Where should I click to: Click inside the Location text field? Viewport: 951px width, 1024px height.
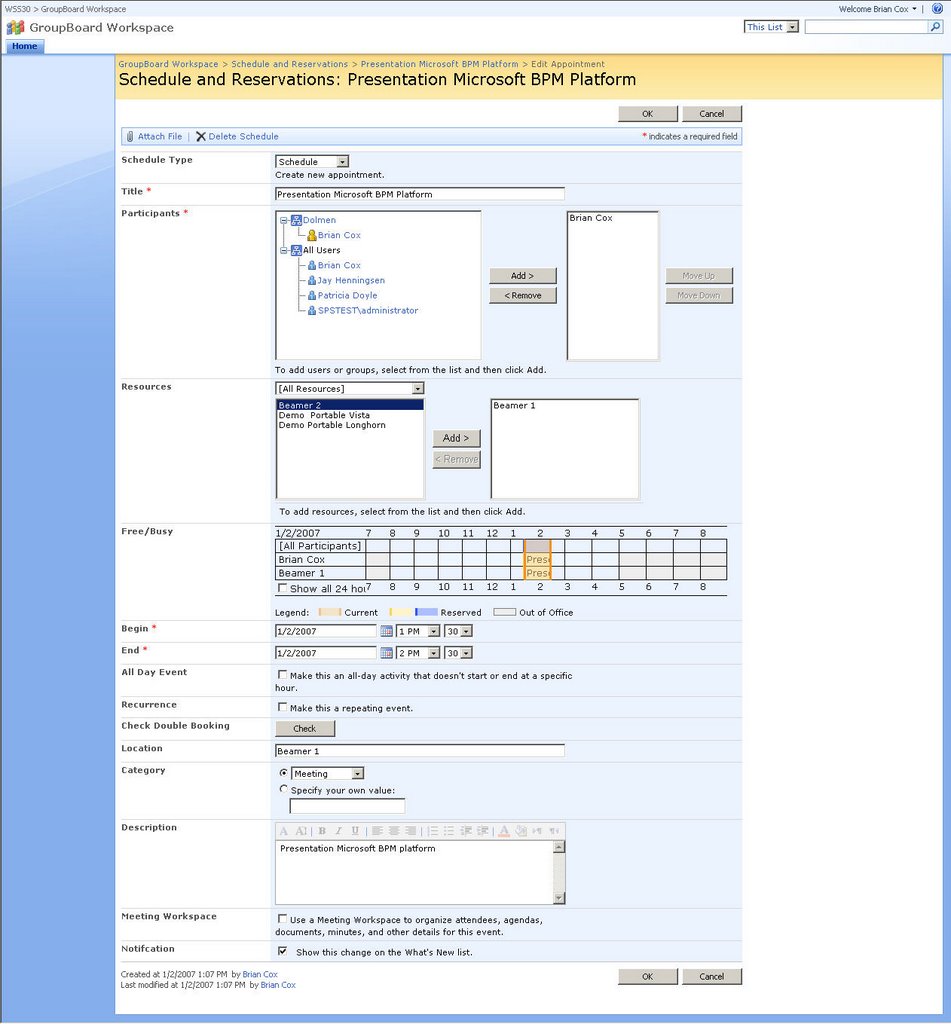point(419,750)
